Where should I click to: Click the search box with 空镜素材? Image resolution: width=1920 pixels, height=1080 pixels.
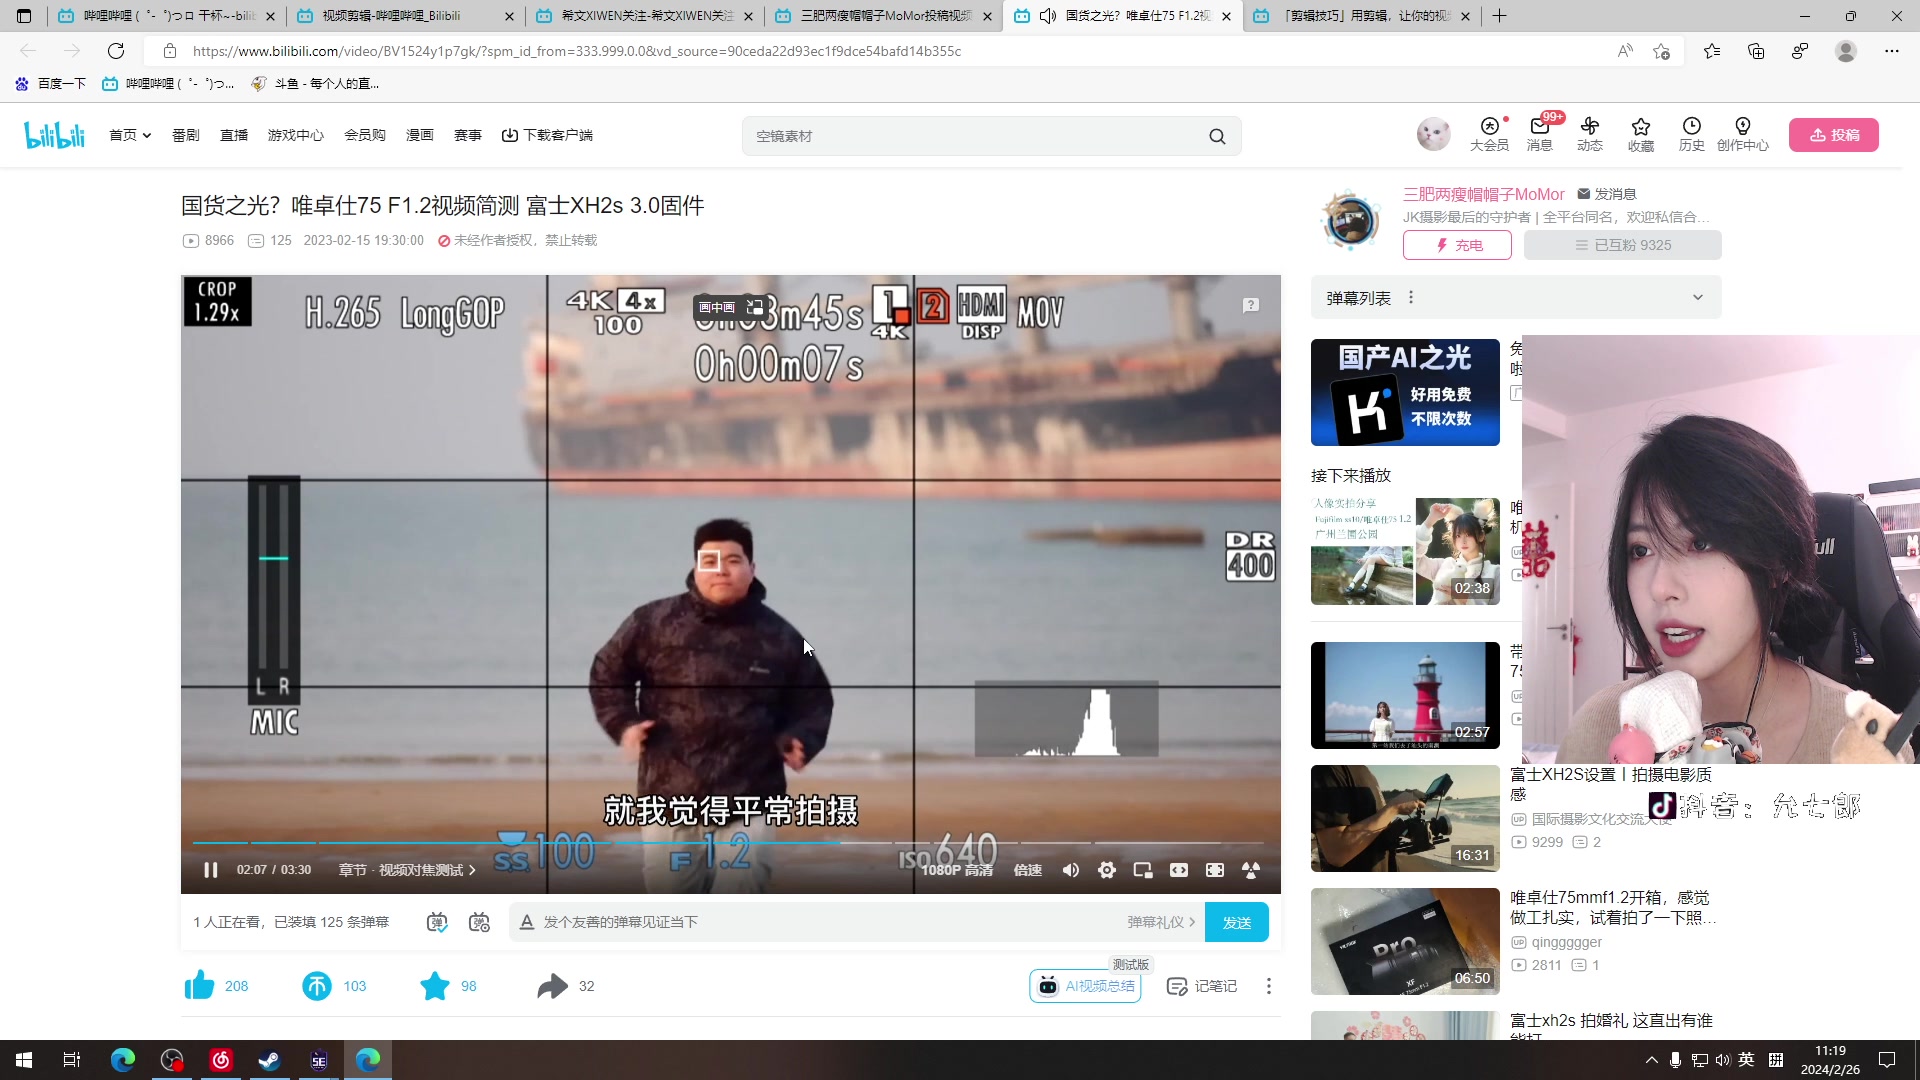(x=975, y=136)
